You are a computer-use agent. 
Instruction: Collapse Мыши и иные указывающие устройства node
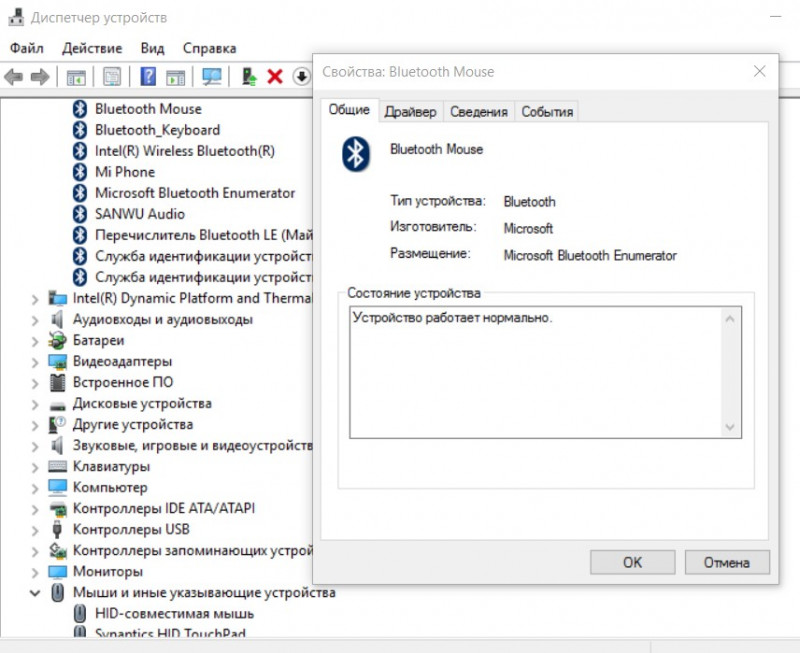pos(35,593)
